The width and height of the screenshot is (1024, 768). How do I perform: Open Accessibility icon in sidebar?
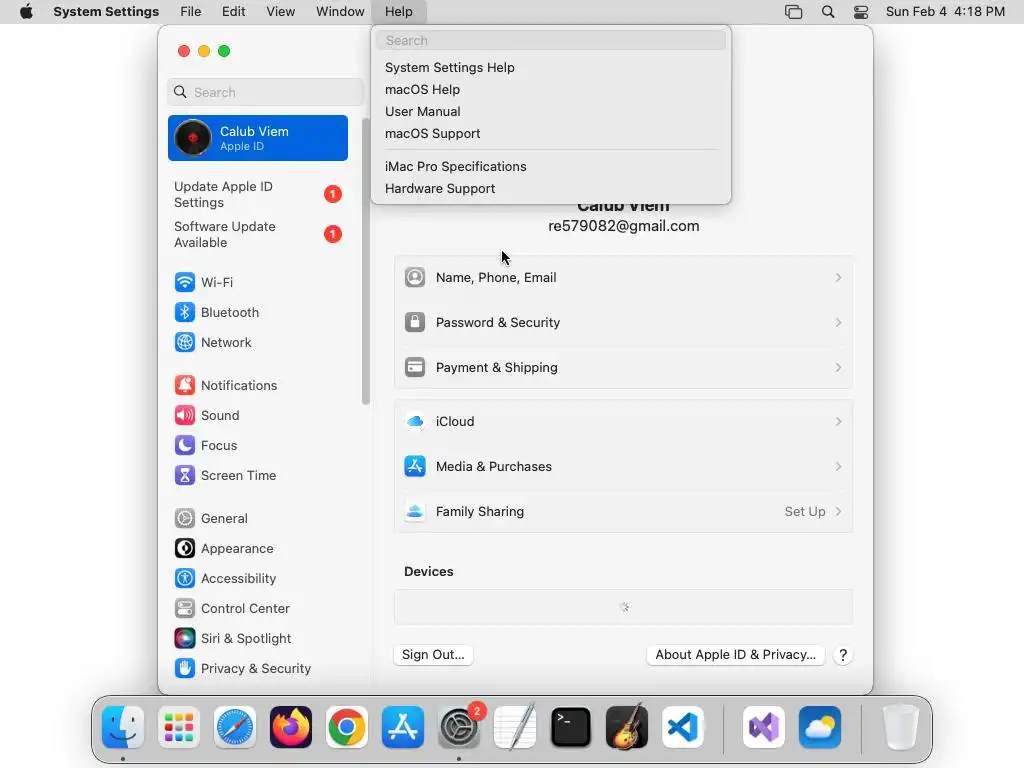[x=185, y=579]
